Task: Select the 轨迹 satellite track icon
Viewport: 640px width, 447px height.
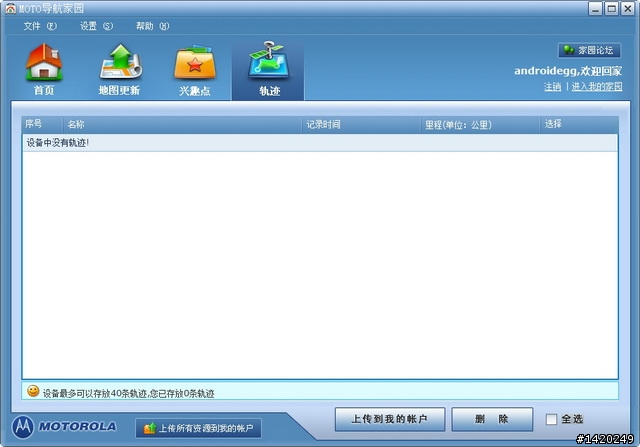Action: click(268, 69)
